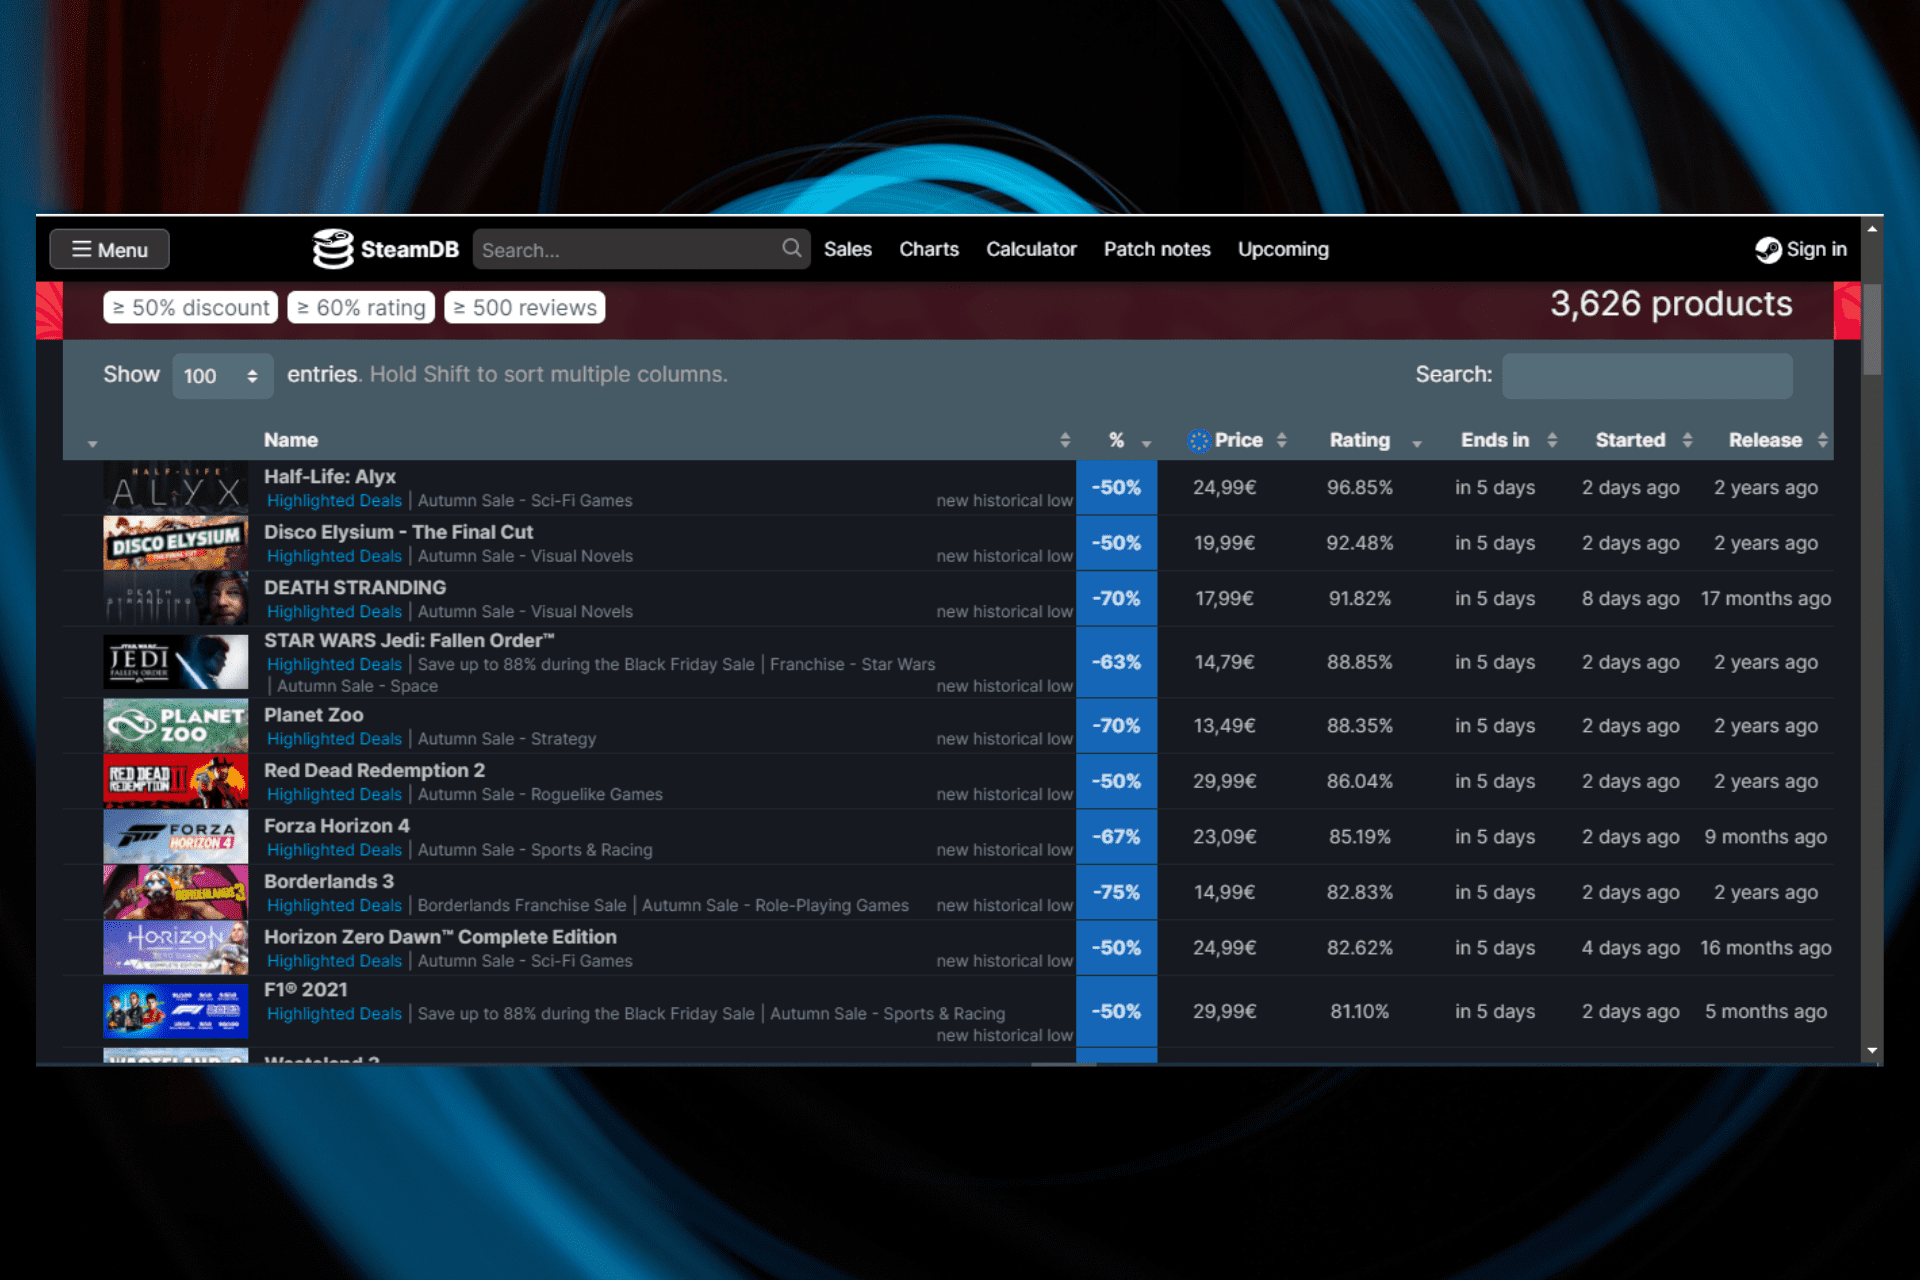This screenshot has height=1280, width=1920.
Task: Click the Red Dead Redemption 2 cover art
Action: (x=175, y=781)
